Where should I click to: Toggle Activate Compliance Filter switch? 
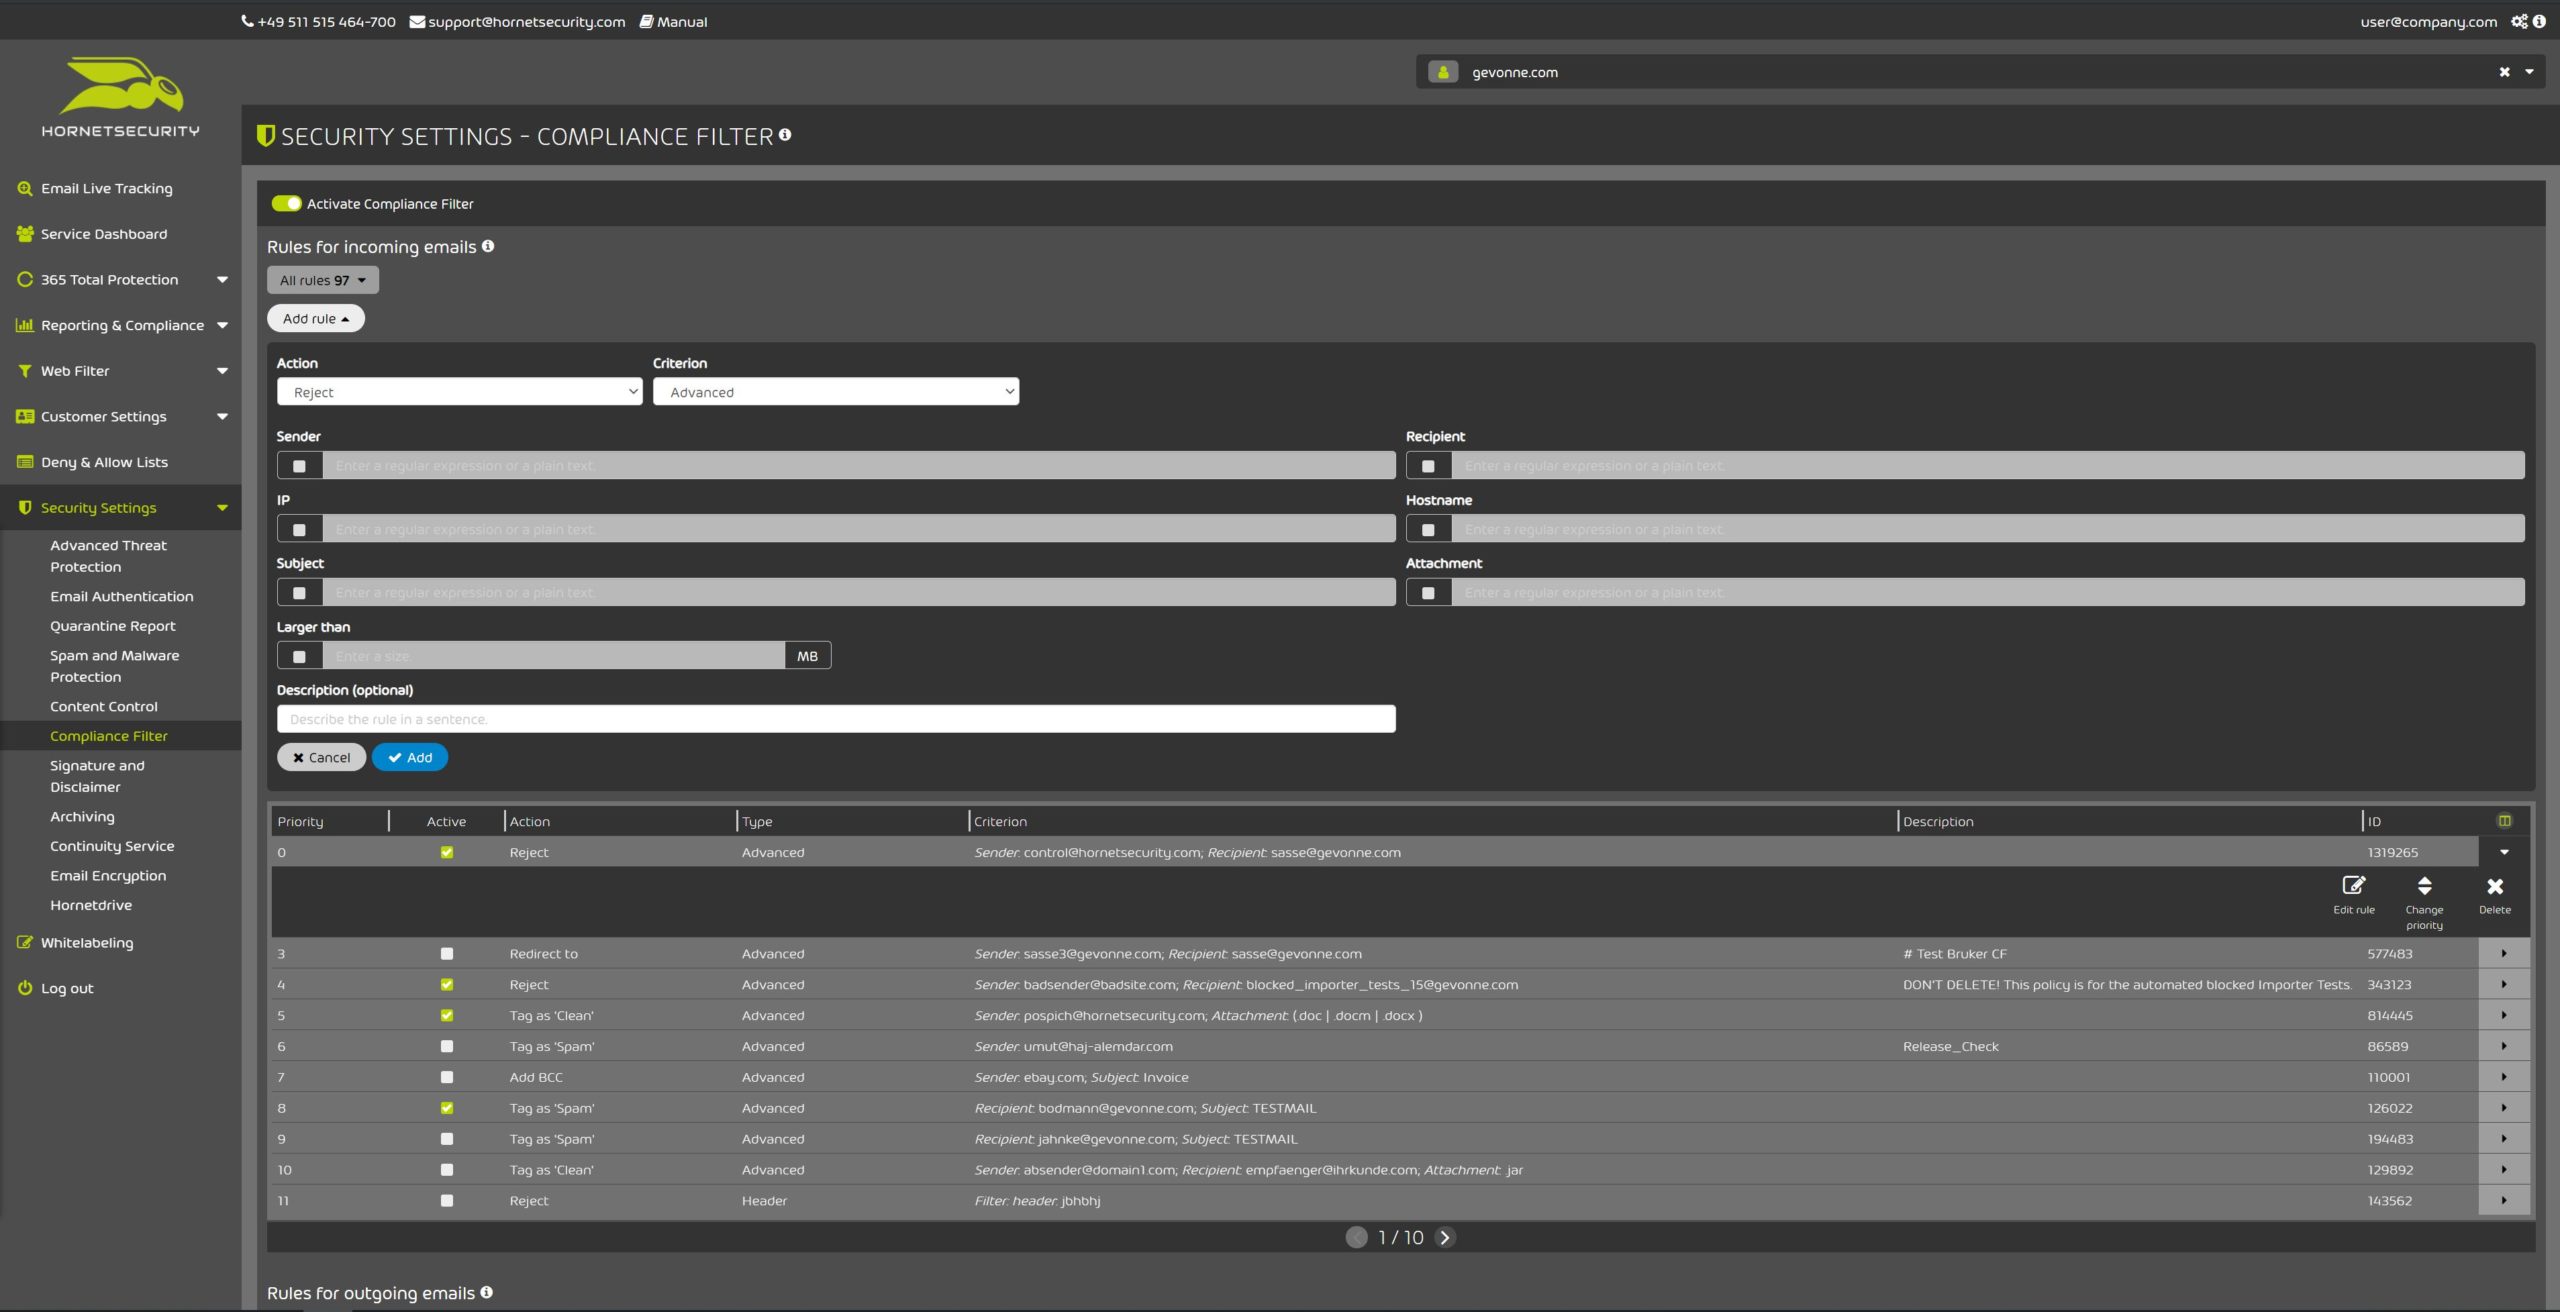tap(286, 204)
